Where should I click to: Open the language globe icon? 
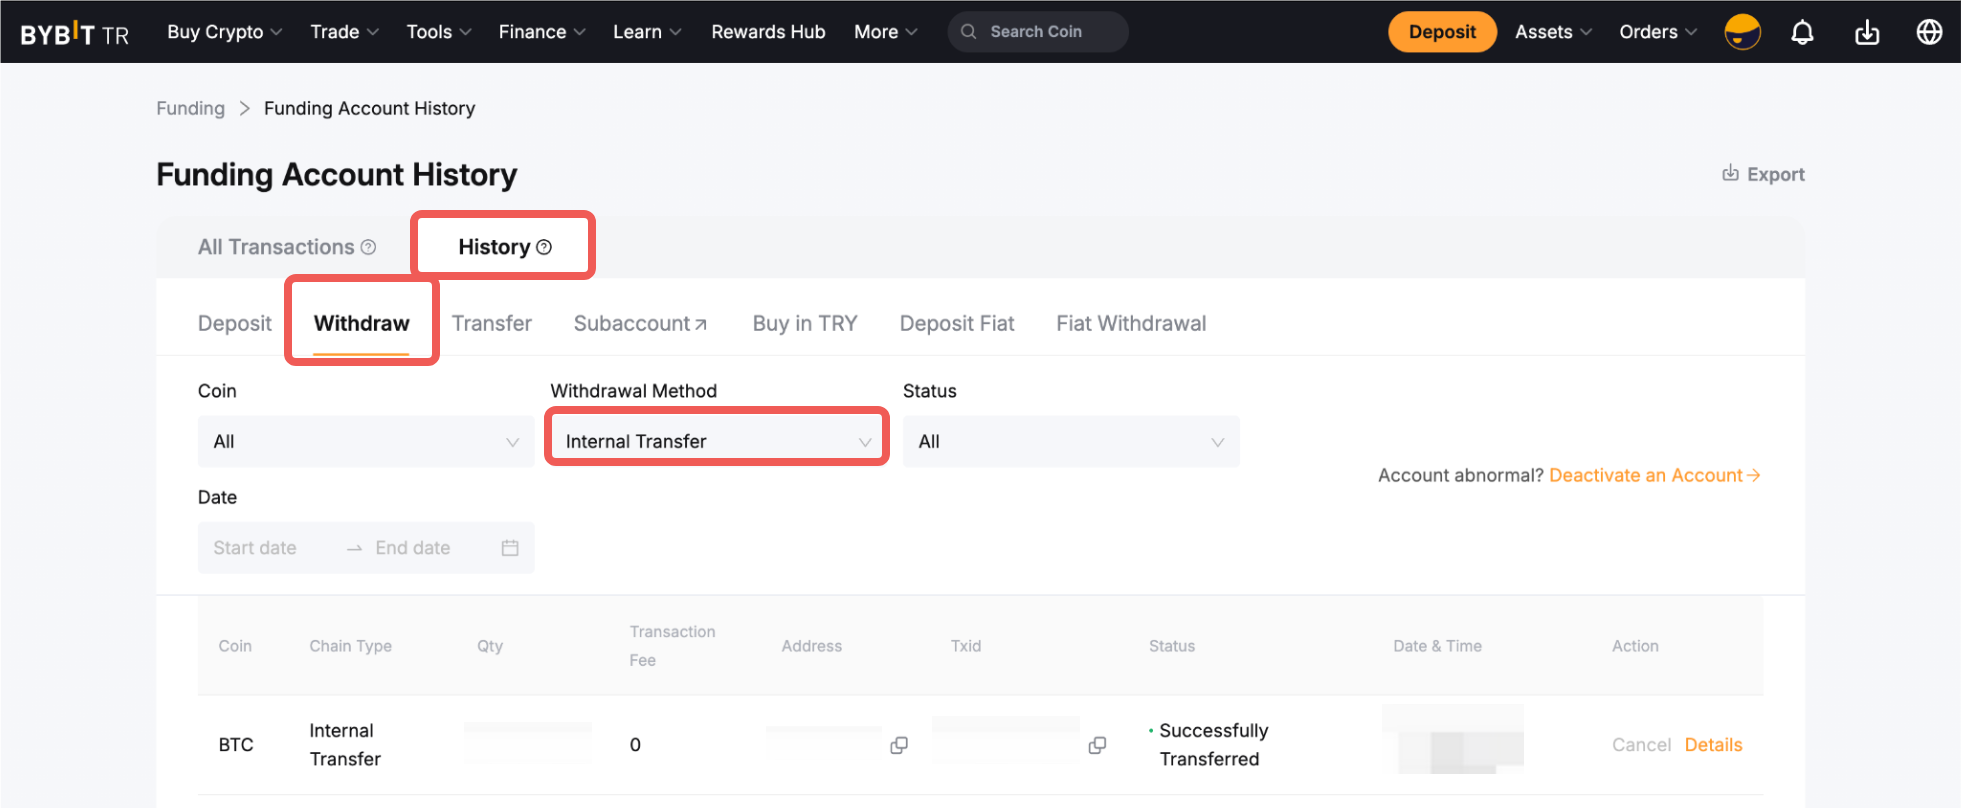point(1929,32)
